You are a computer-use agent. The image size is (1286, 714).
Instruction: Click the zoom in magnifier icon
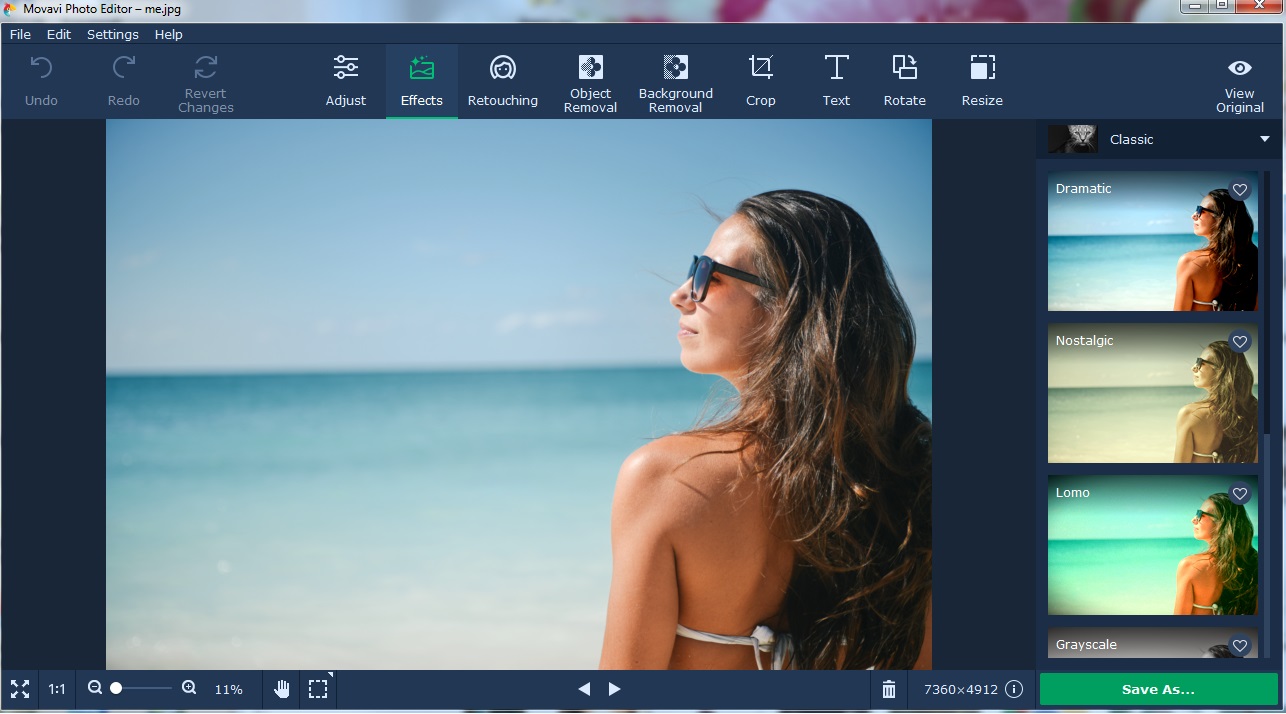pyautogui.click(x=189, y=688)
